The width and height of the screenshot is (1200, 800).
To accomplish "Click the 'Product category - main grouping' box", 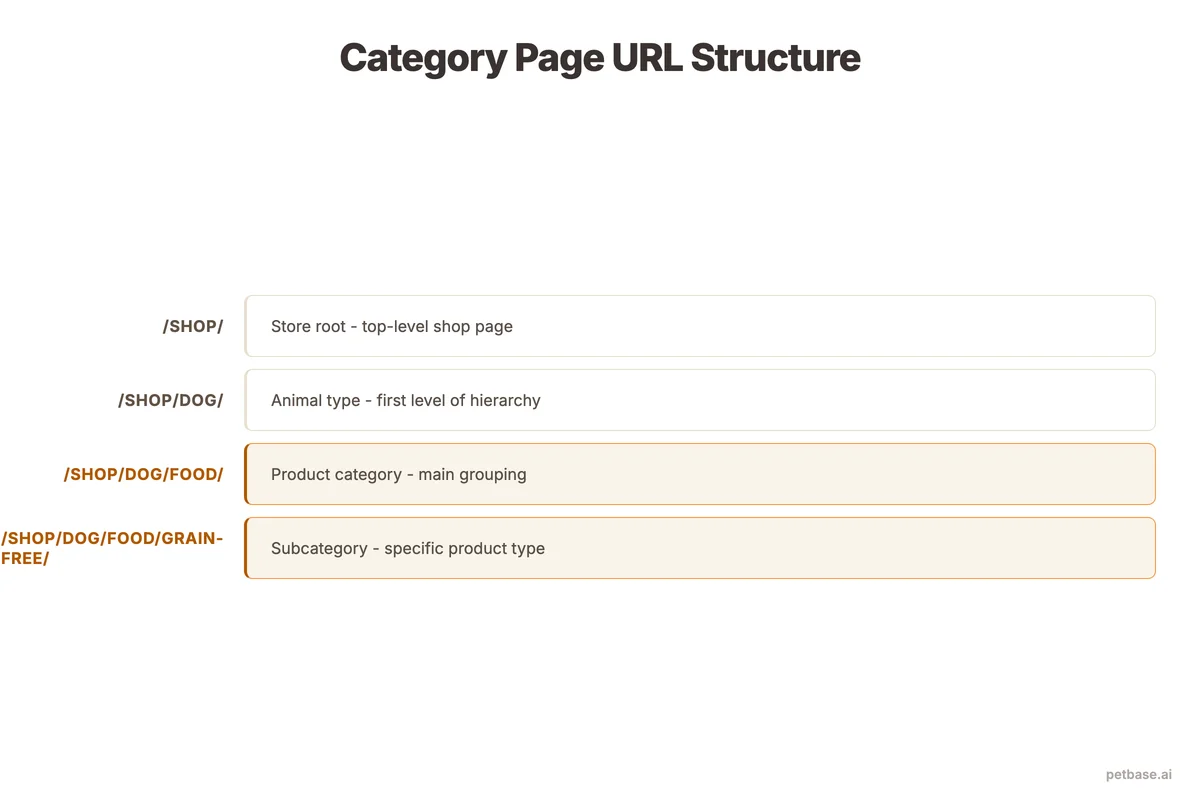I will 700,474.
